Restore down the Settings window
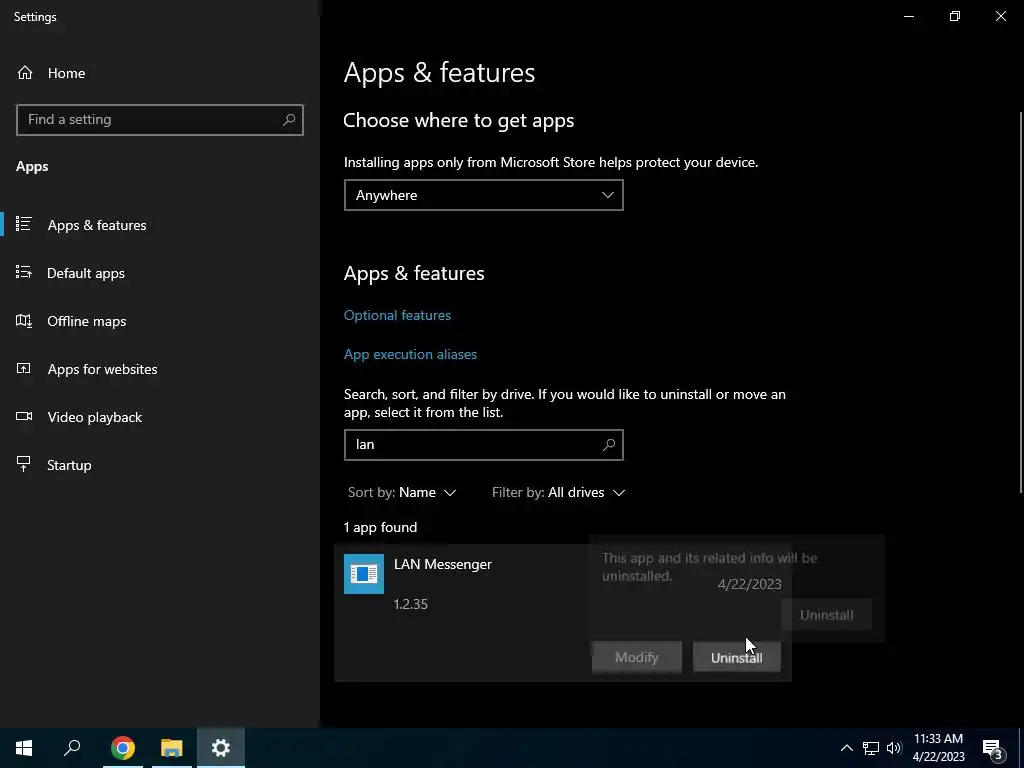Viewport: 1024px width, 768px height. click(x=955, y=16)
